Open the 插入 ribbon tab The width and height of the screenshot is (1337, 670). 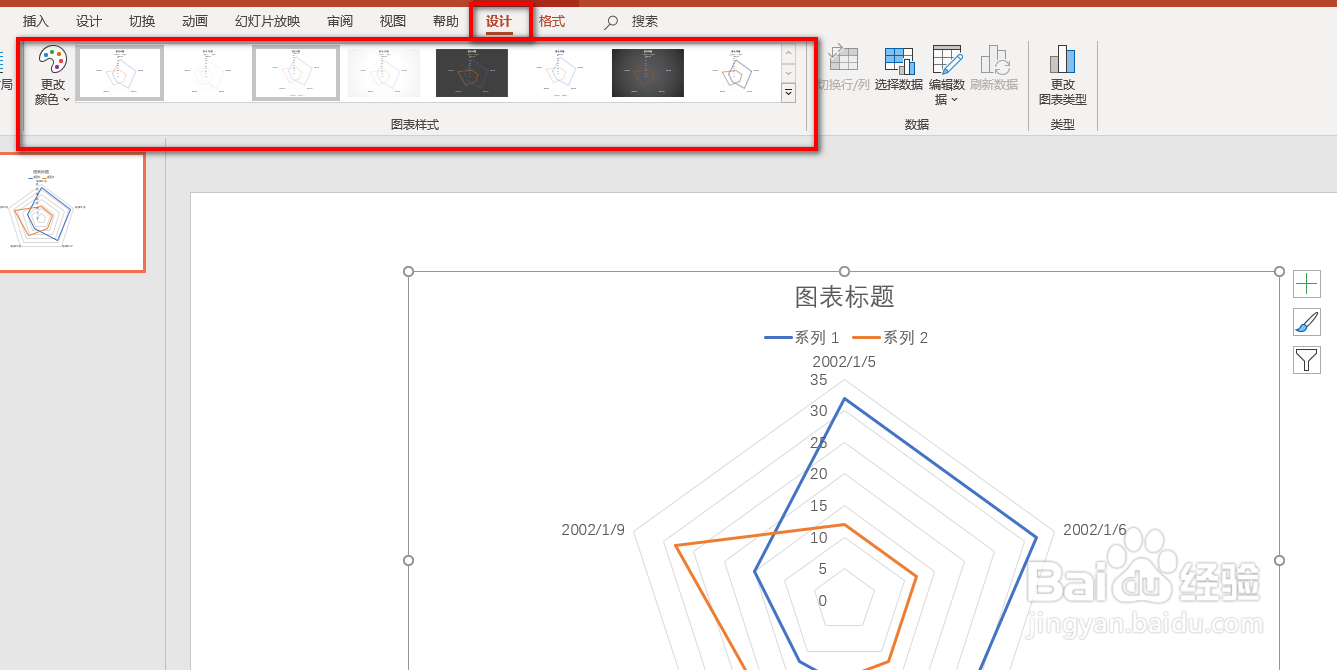36,21
